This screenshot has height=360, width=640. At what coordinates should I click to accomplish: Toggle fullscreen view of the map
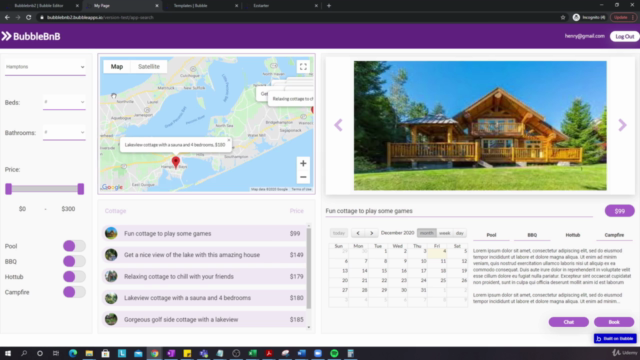[303, 67]
